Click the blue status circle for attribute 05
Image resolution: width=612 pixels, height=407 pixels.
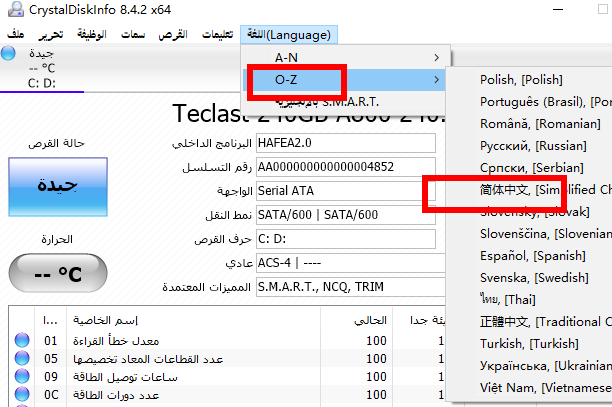click(21, 359)
